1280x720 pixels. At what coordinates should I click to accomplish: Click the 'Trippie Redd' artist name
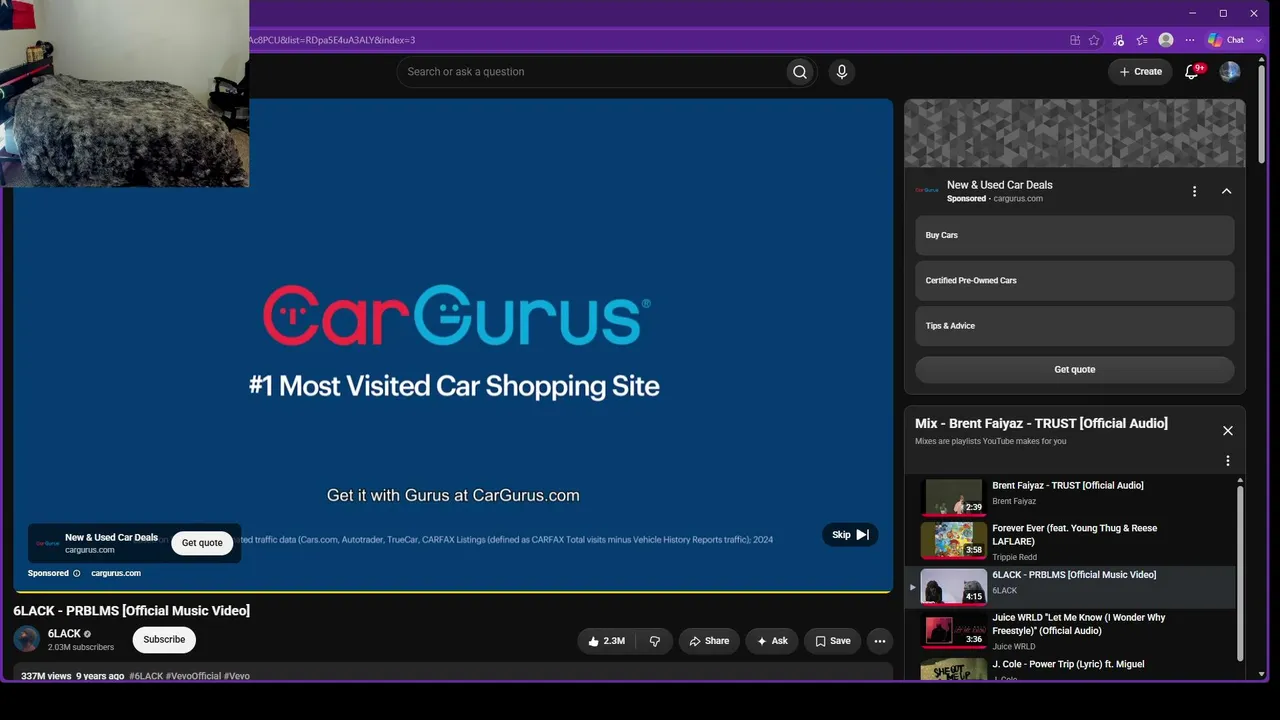[x=1015, y=557]
